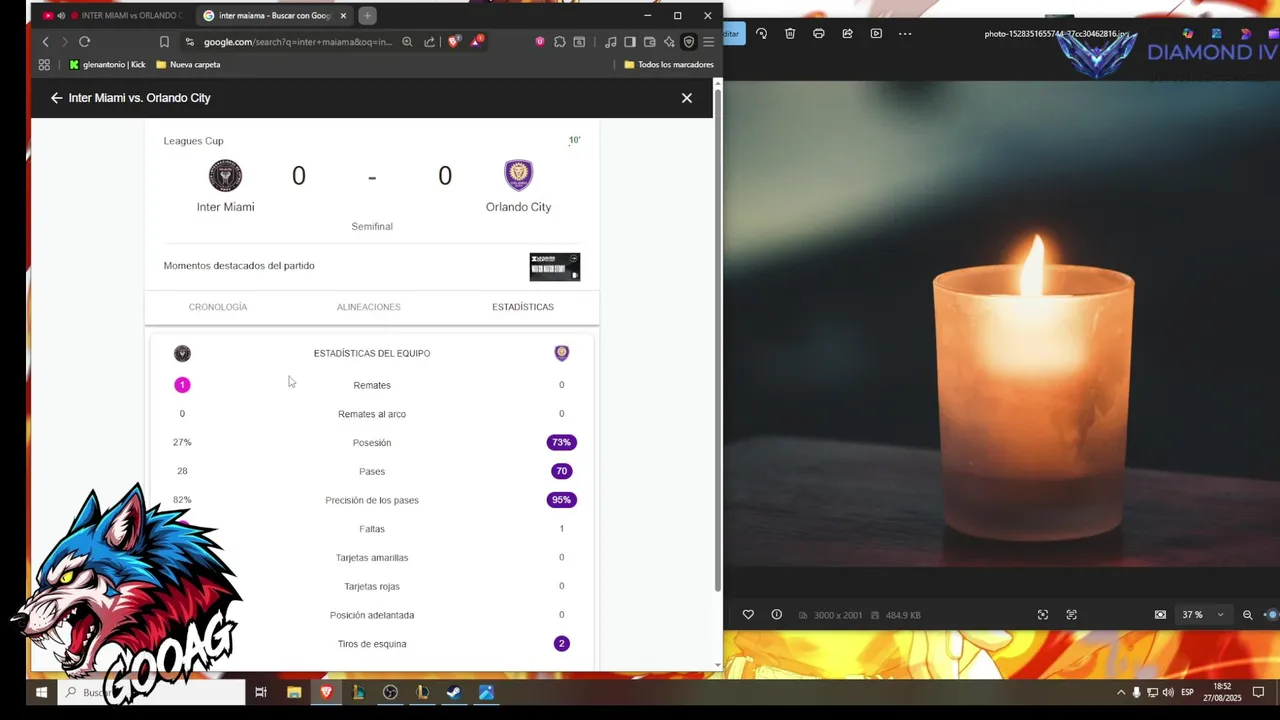
Task: Show photo file info icon
Action: point(776,615)
